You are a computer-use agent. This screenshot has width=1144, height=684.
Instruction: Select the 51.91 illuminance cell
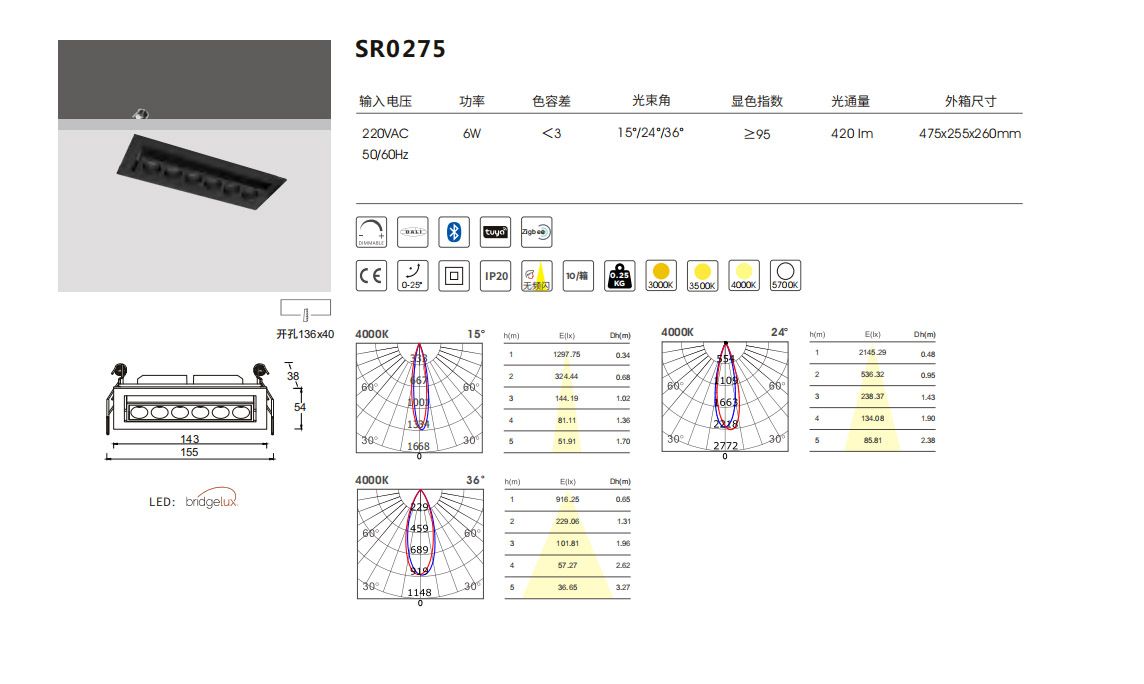click(x=567, y=441)
